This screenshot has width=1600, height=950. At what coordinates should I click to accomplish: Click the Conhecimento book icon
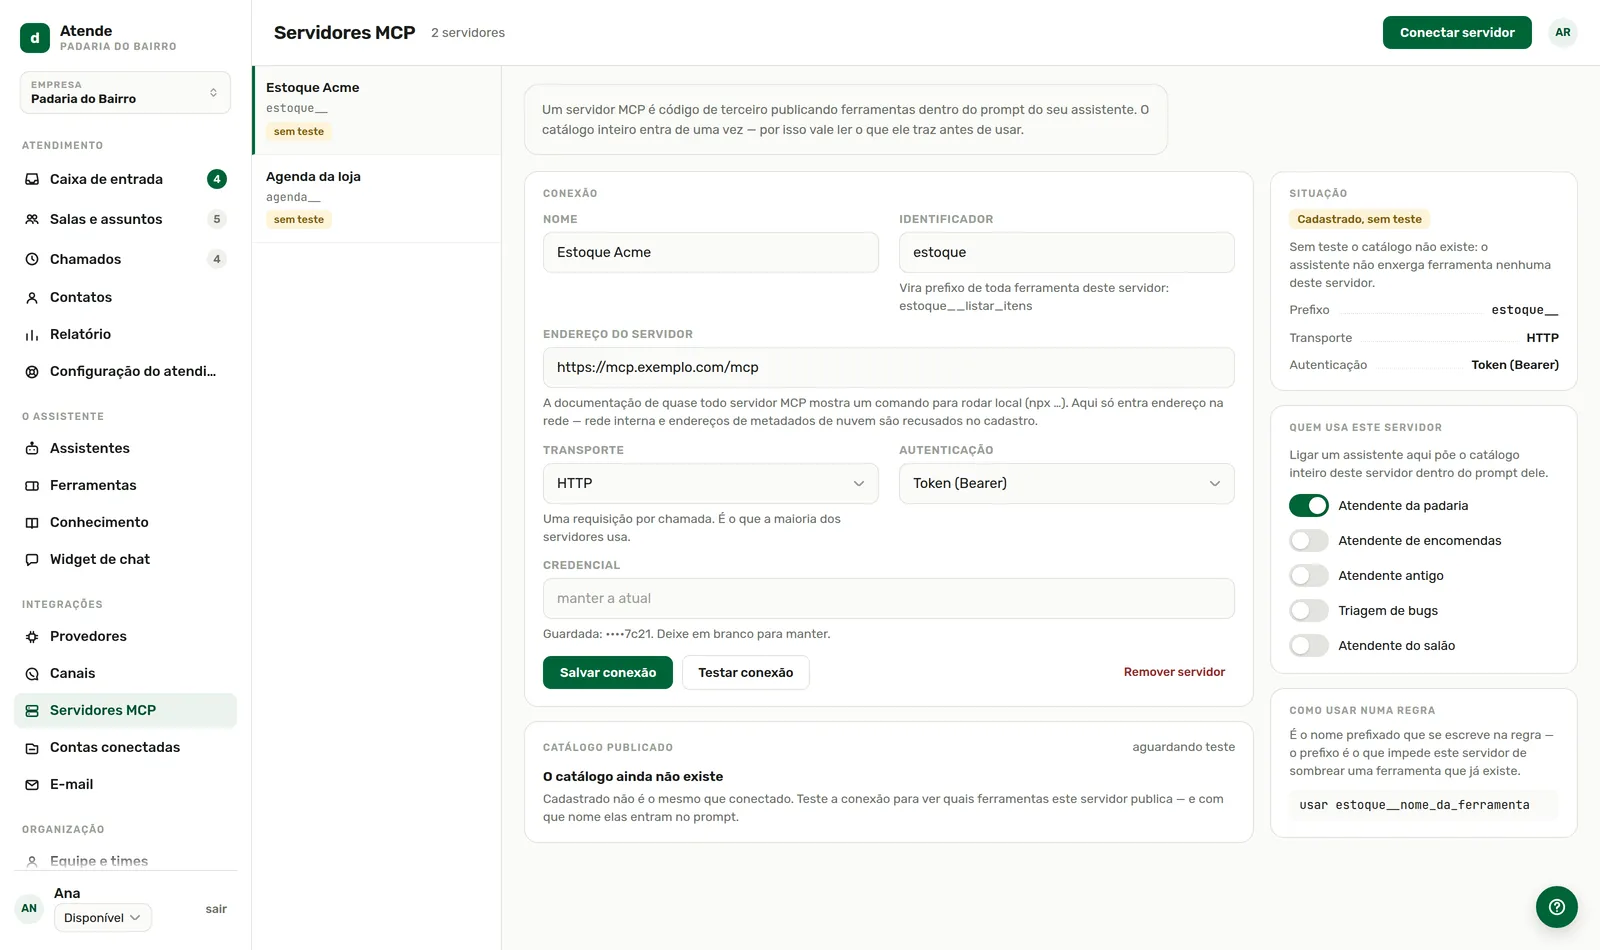tap(32, 522)
